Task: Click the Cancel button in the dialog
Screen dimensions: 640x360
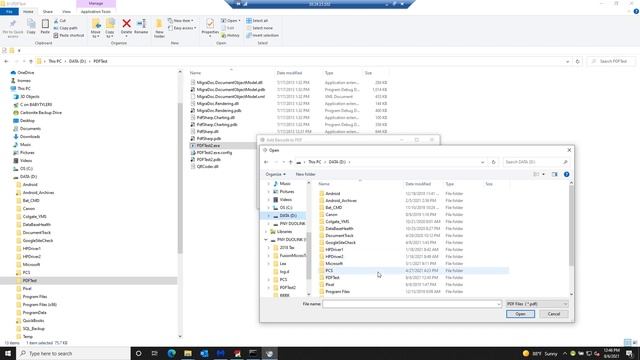Action: tap(553, 314)
